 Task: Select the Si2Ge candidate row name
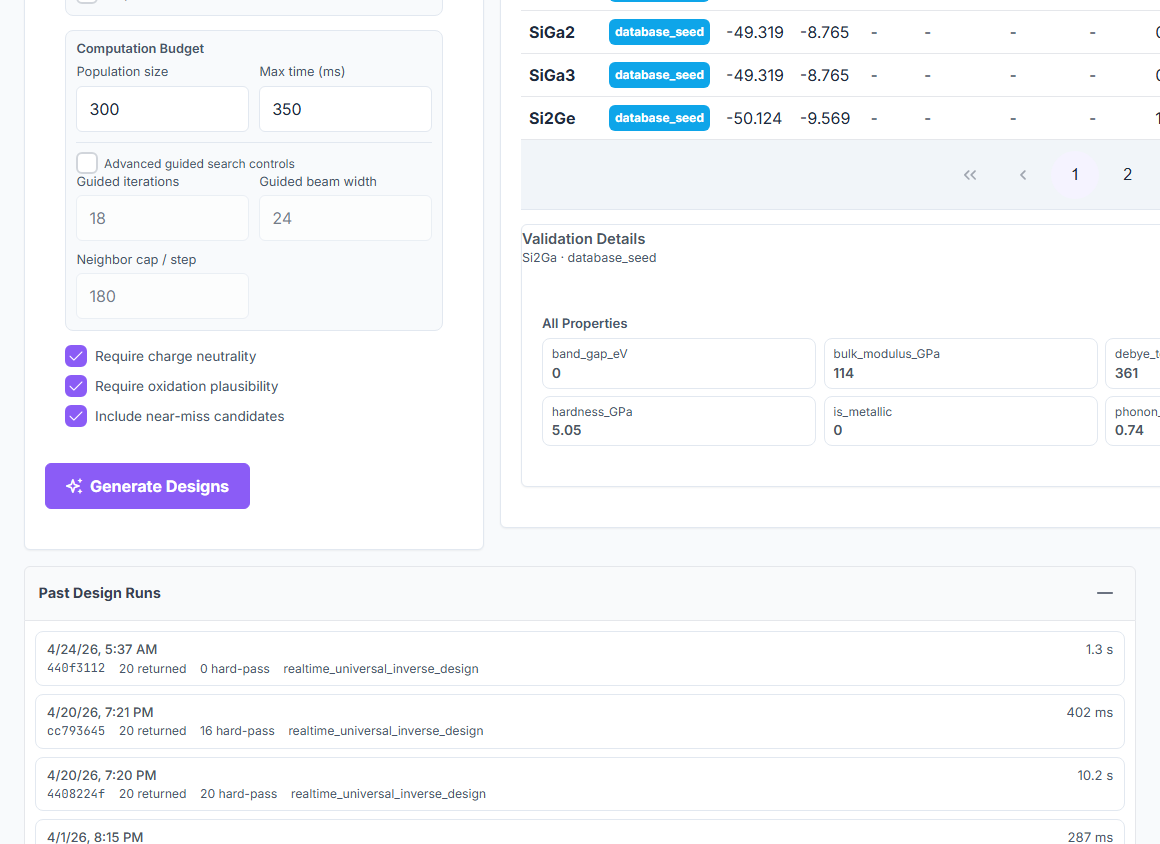552,118
